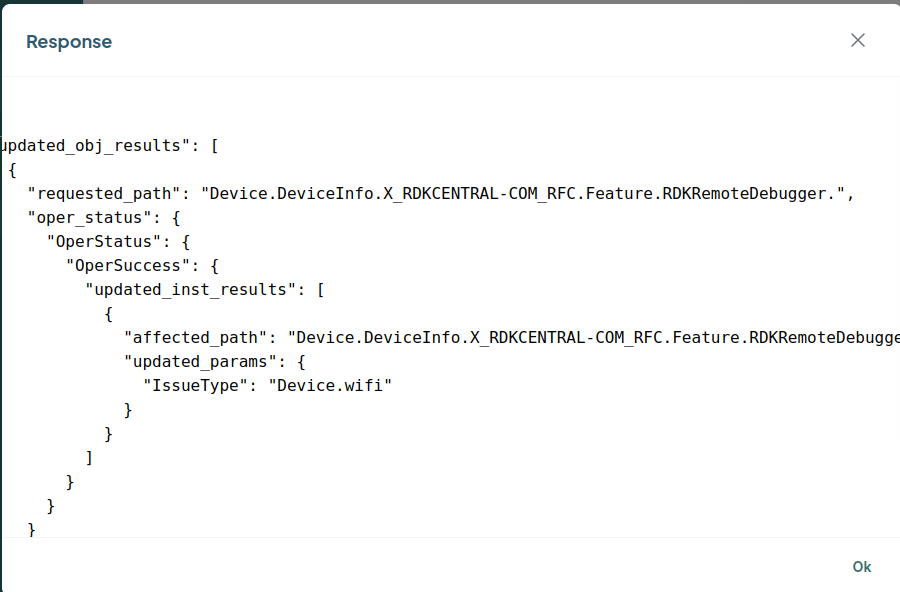Click the Response dialog title
The image size is (900, 592).
69,42
